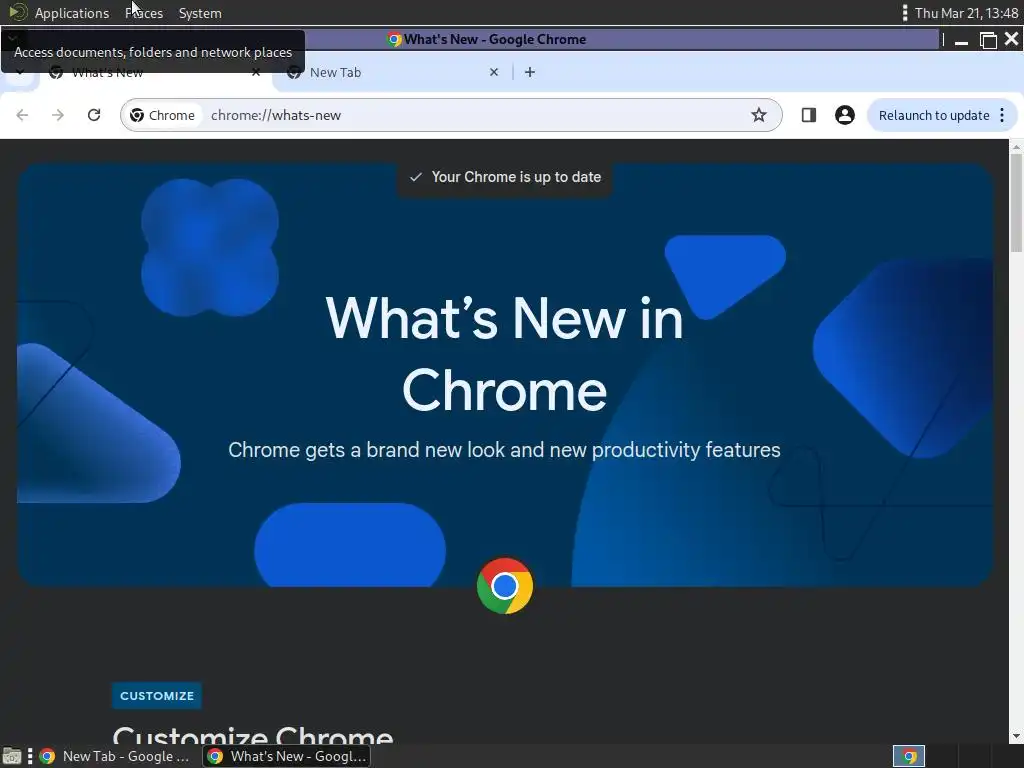Click the show desktop icon in taskbar

coord(12,757)
